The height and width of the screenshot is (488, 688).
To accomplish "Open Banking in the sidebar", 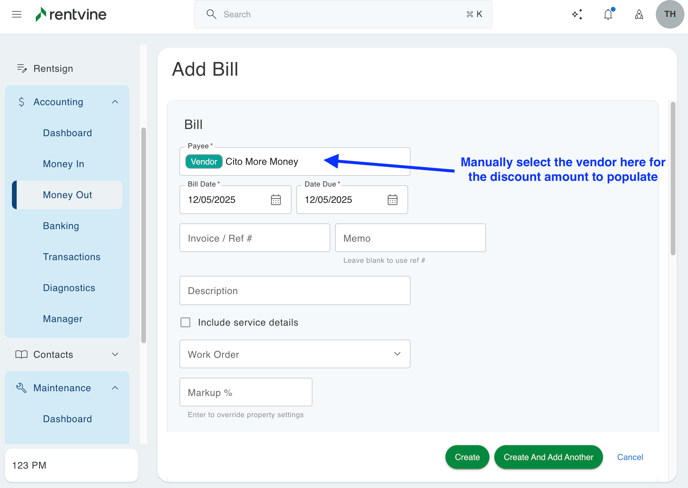I will pos(61,226).
